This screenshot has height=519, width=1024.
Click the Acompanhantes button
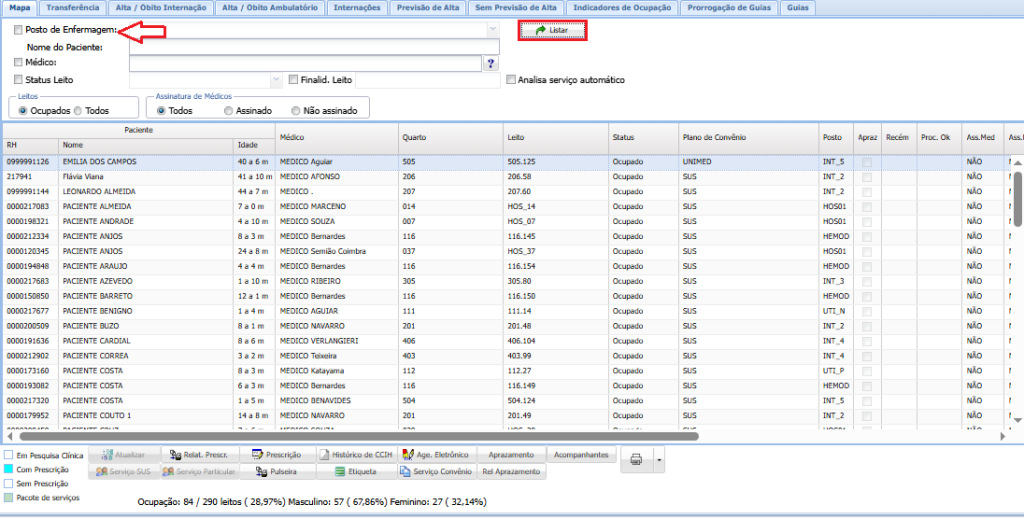582,455
